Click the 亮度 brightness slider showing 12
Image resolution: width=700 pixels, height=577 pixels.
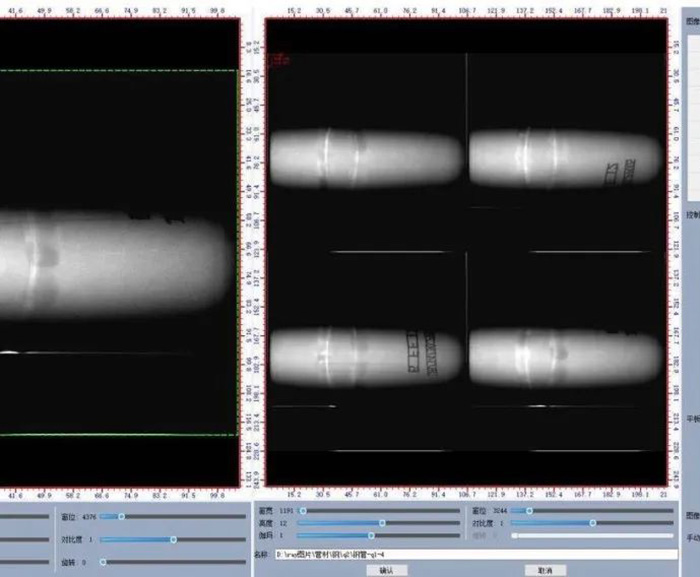381,522
